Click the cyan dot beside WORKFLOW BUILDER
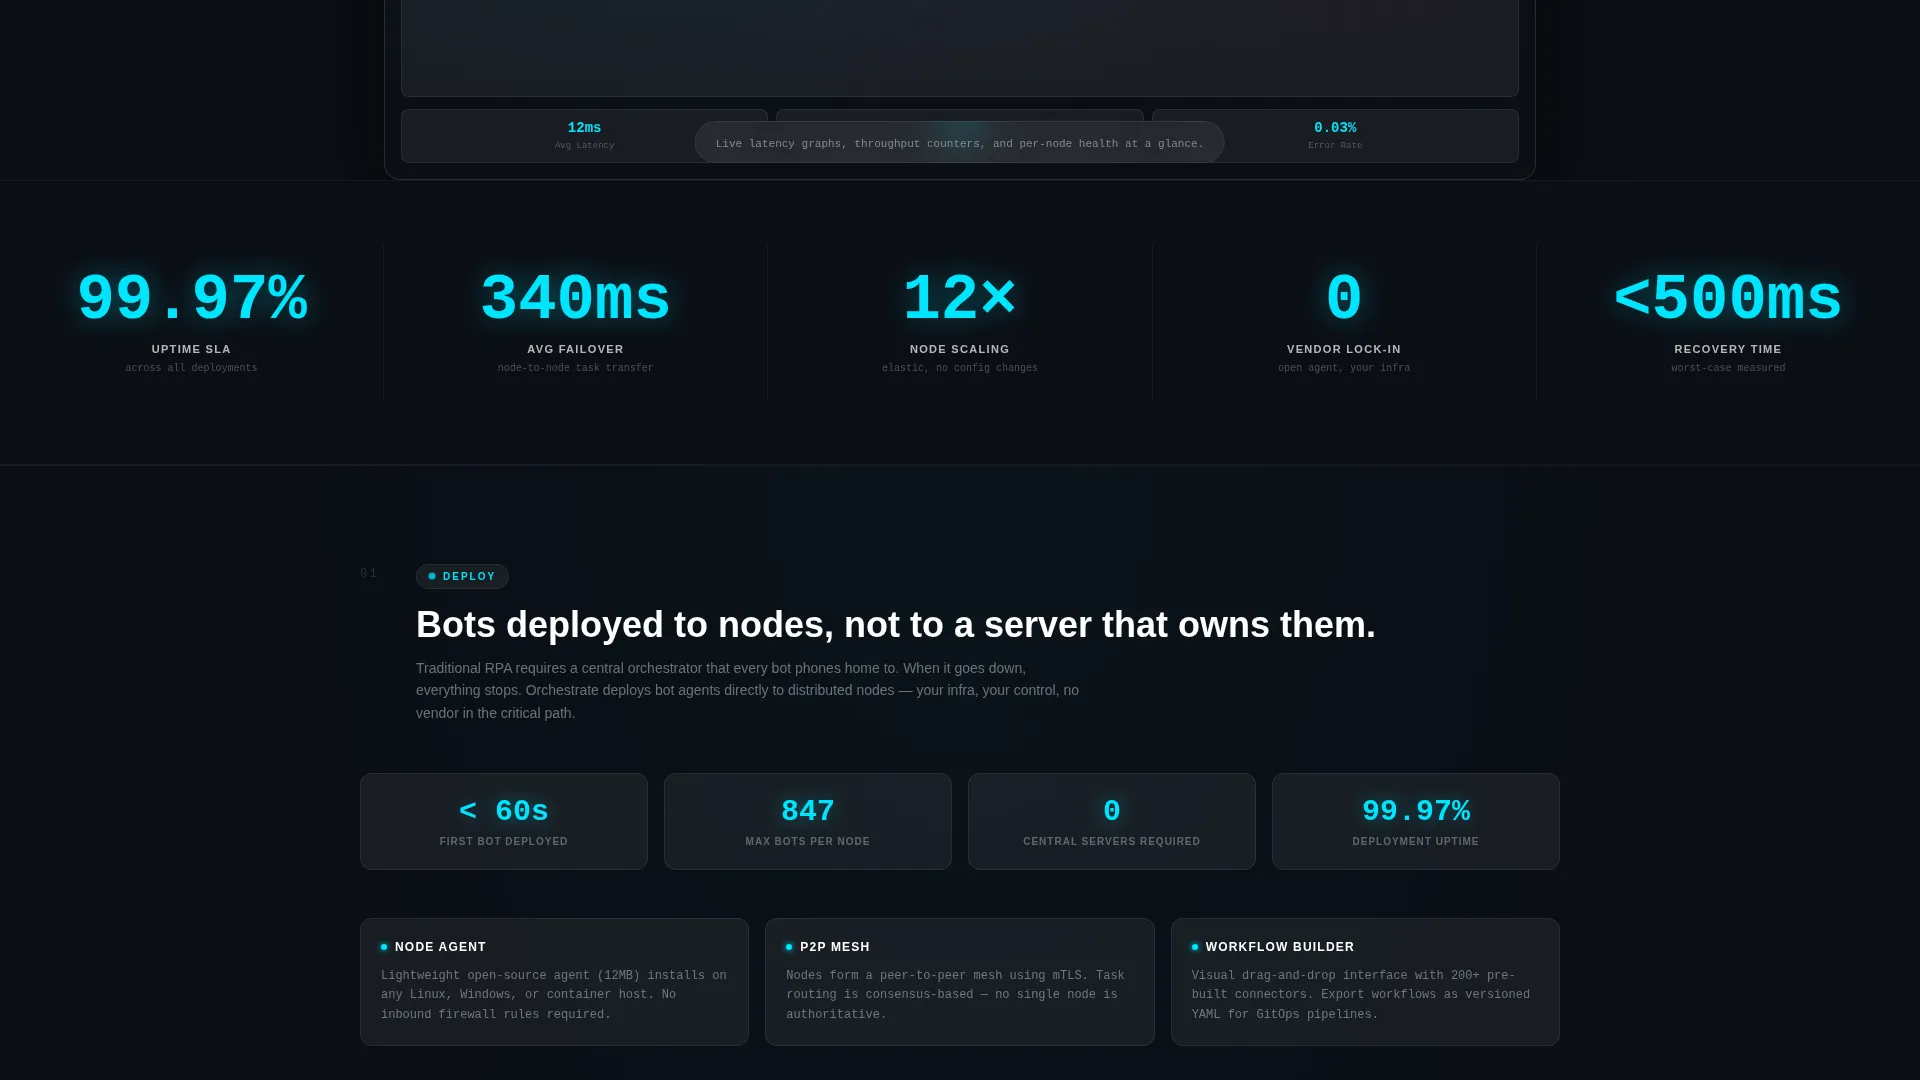The width and height of the screenshot is (1920, 1080). tap(1195, 947)
